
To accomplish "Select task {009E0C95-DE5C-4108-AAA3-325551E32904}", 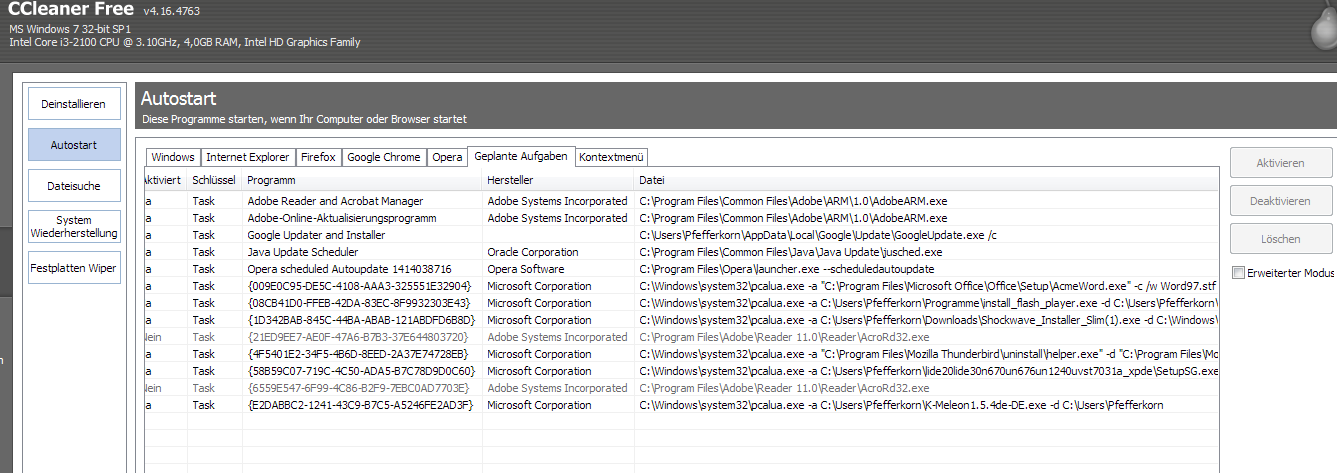I will click(681, 286).
